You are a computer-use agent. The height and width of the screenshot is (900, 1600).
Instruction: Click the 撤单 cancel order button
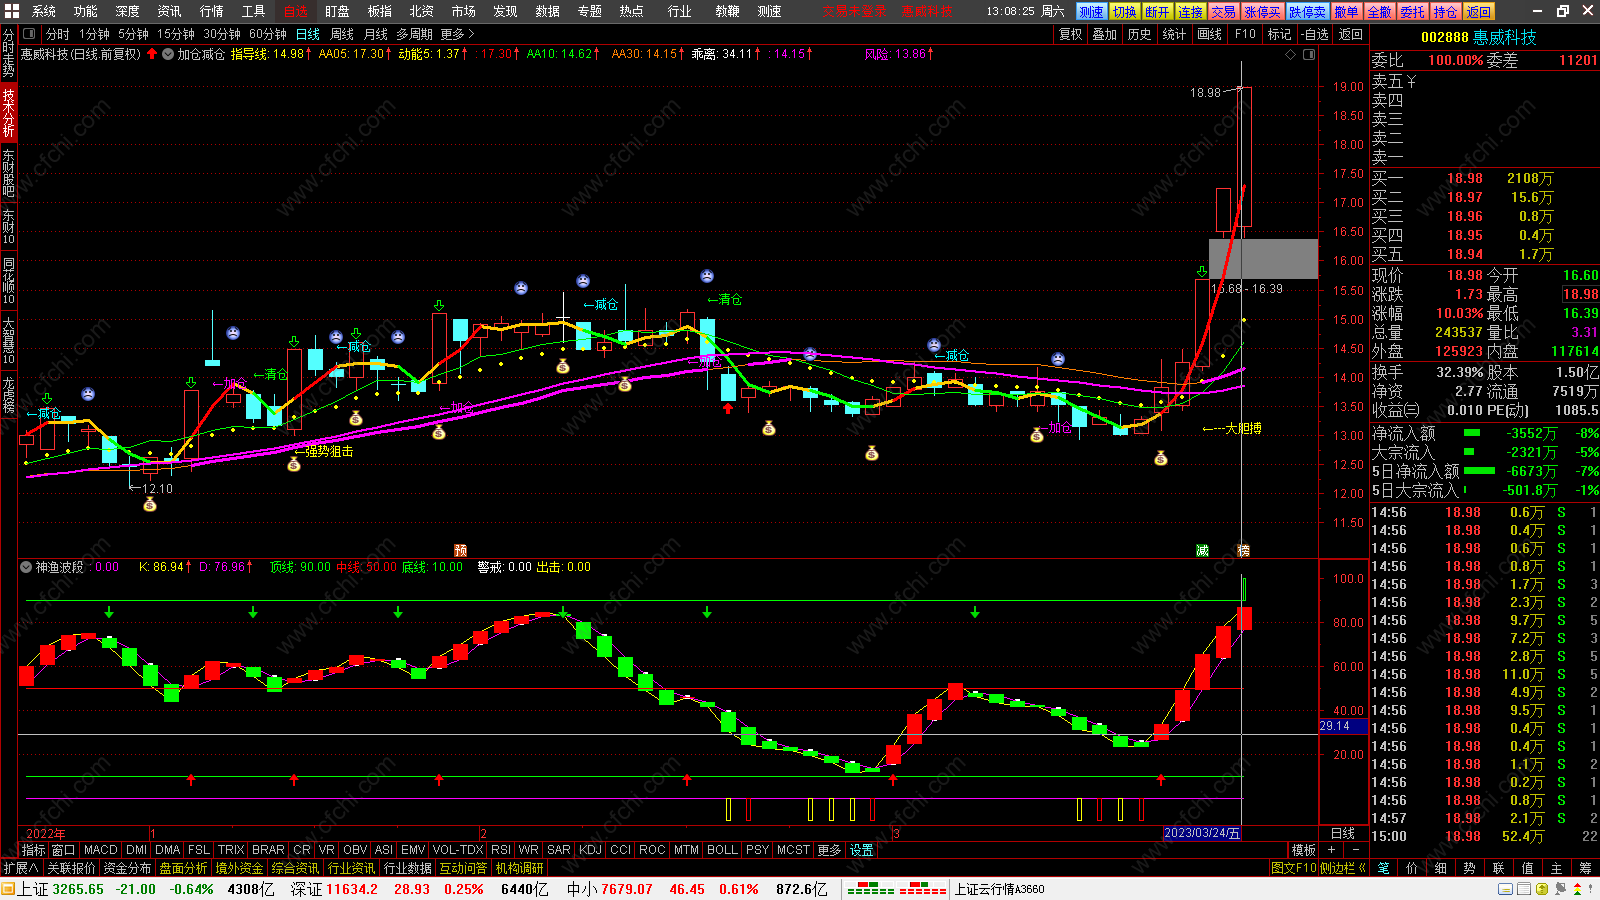pos(1346,12)
